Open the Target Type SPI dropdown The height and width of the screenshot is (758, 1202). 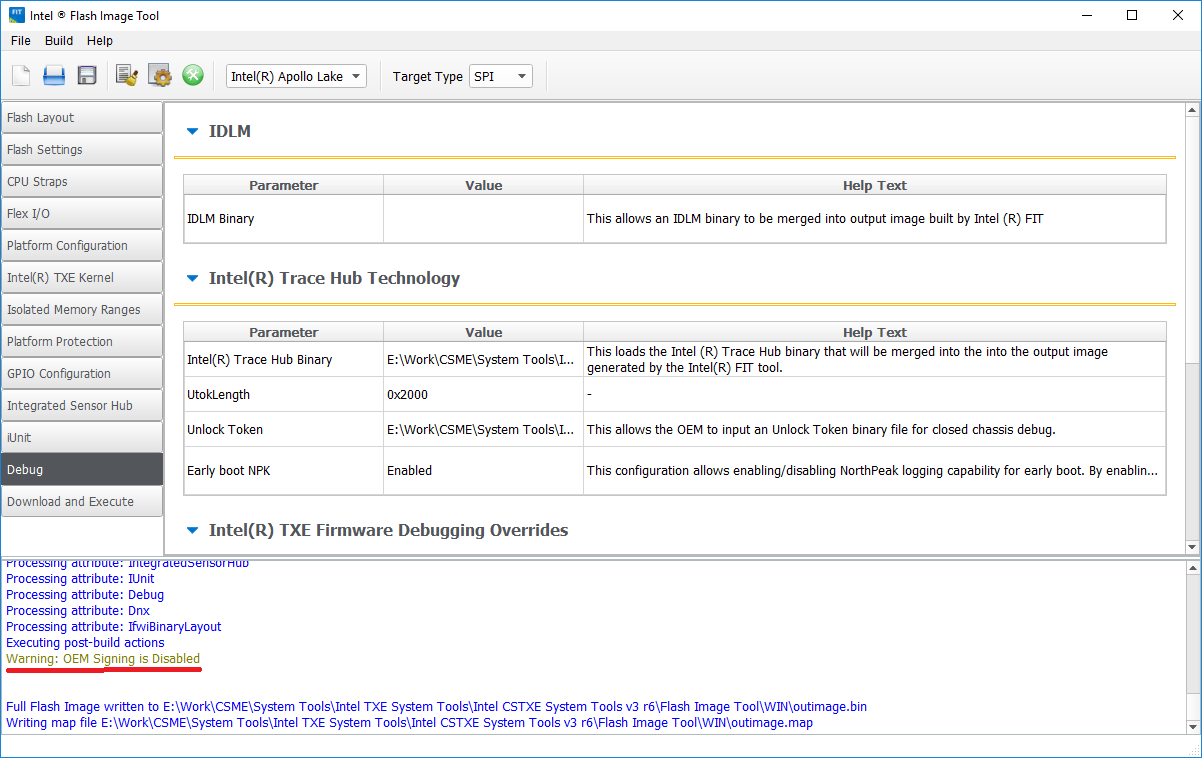501,76
